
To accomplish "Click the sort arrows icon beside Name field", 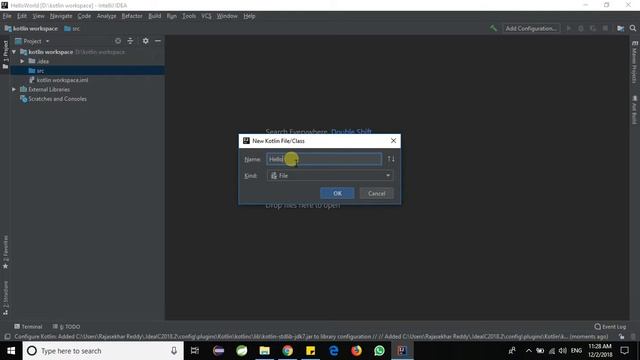I will 391,159.
